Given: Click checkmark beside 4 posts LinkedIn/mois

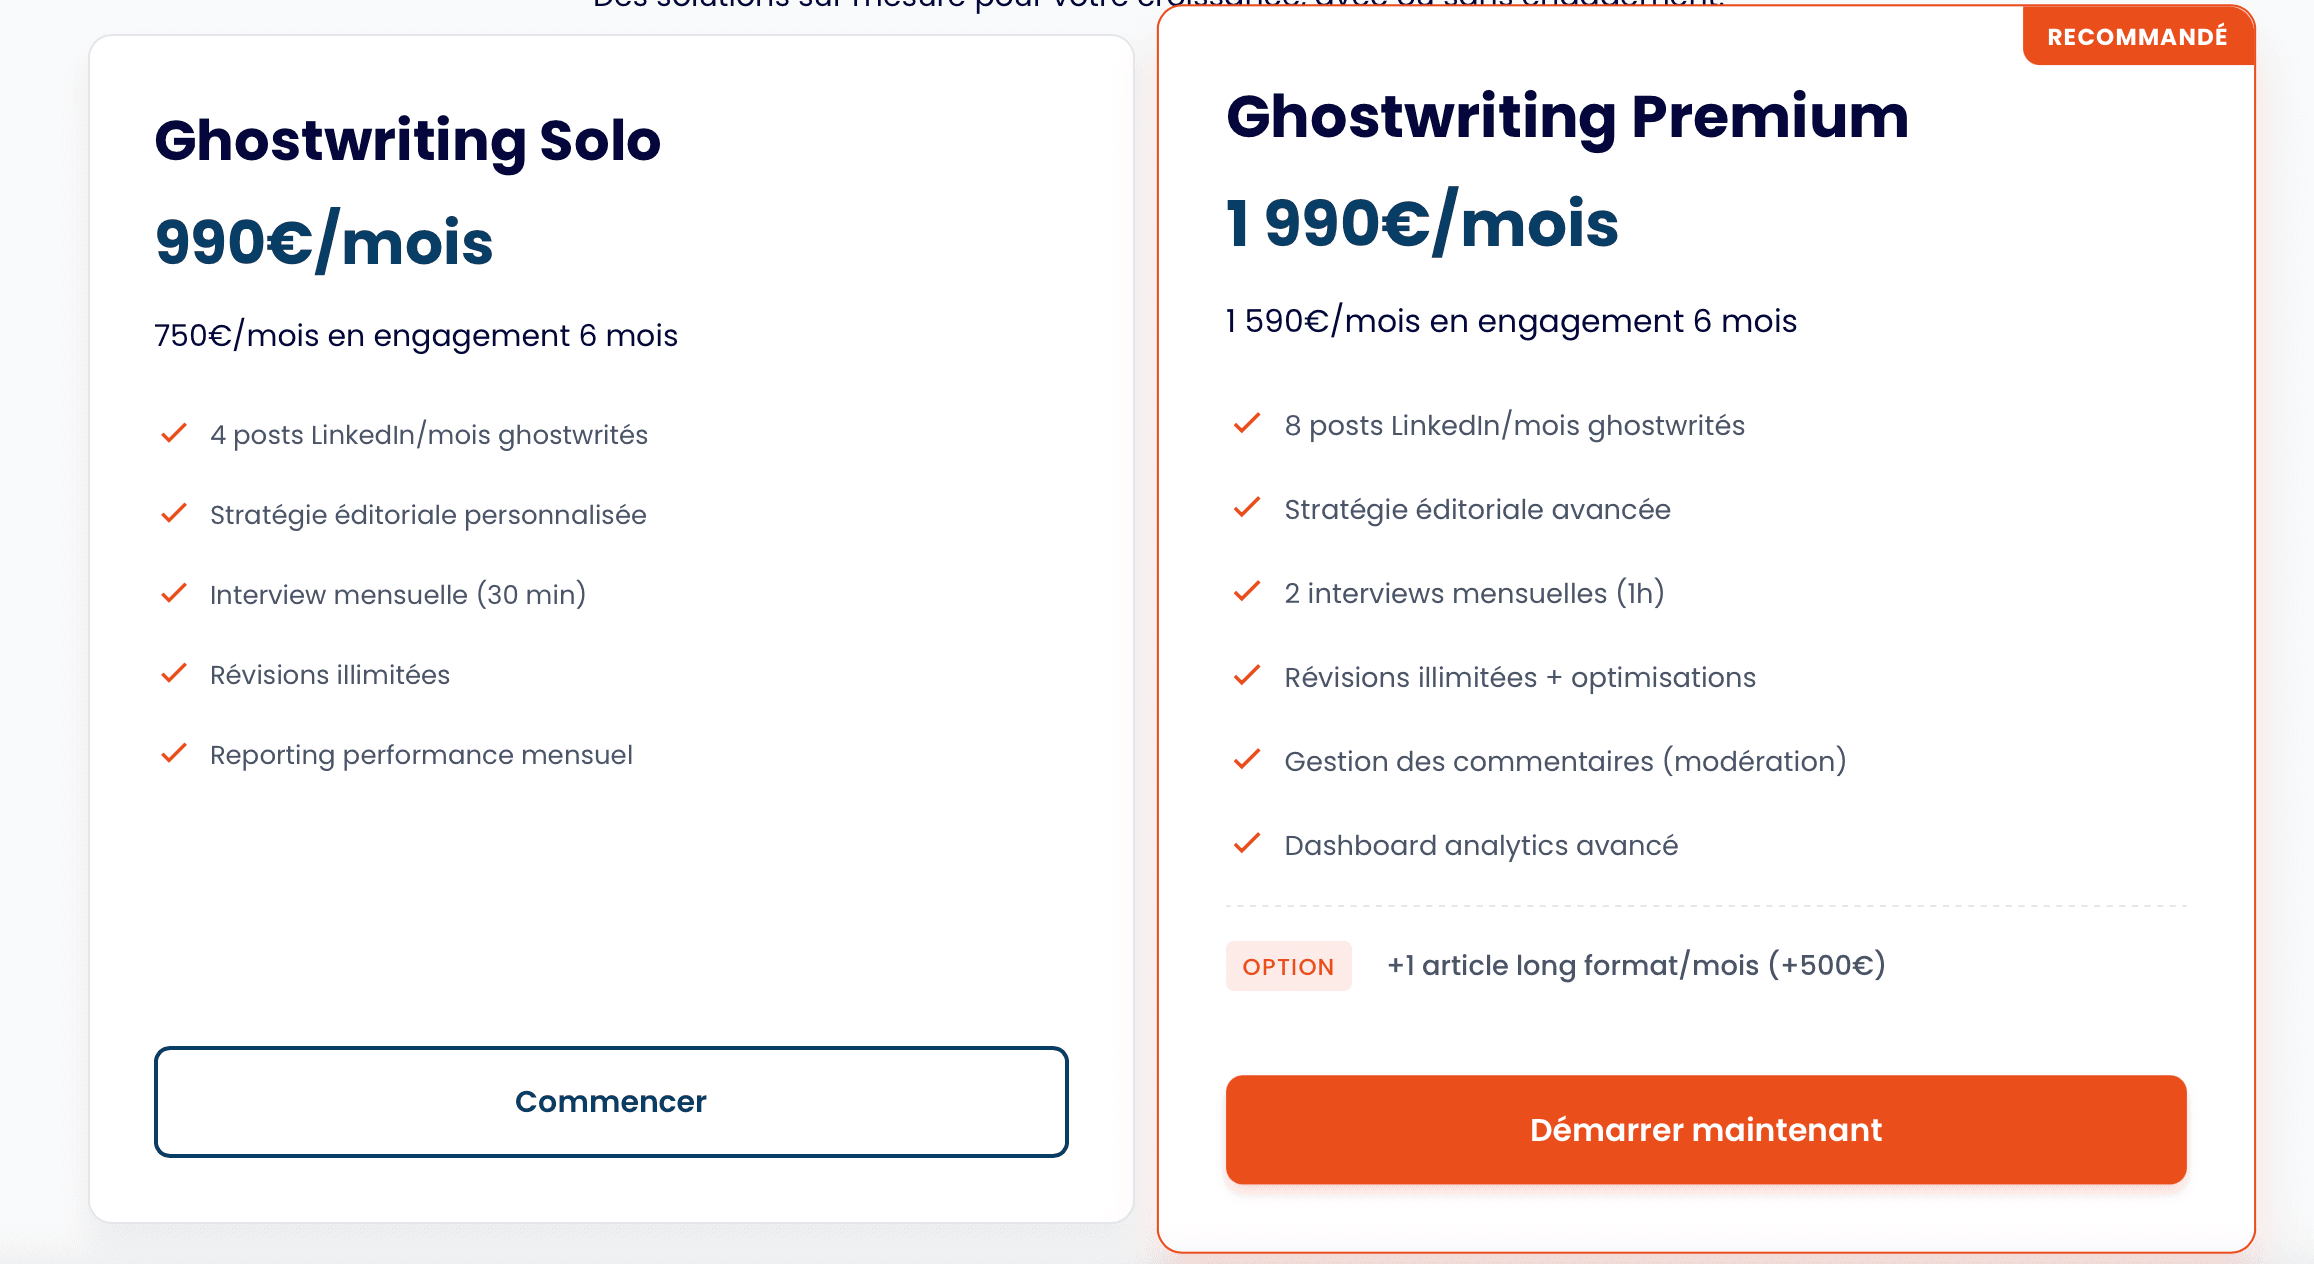Looking at the screenshot, I should coord(174,434).
